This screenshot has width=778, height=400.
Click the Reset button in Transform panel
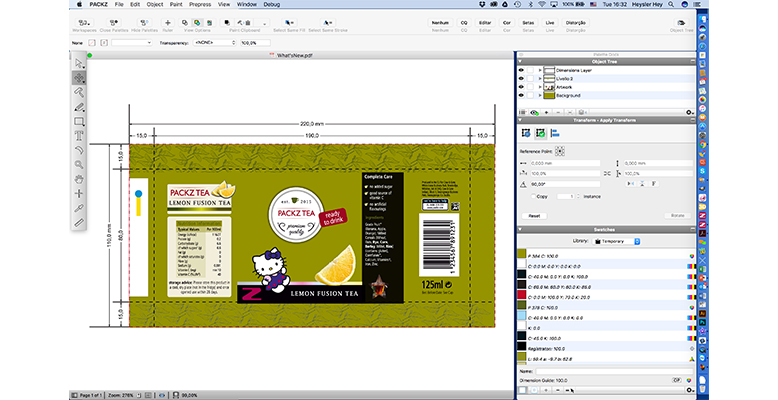[534, 216]
